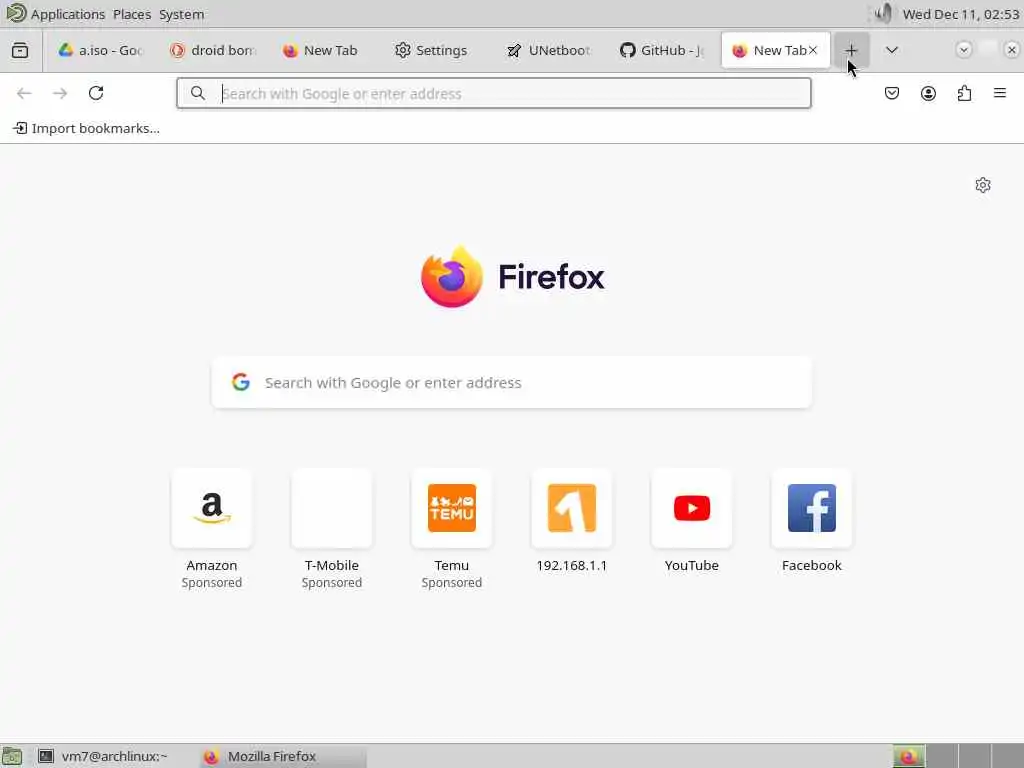The image size is (1024, 768).
Task: Click the Google logo in search box
Action: [241, 383]
